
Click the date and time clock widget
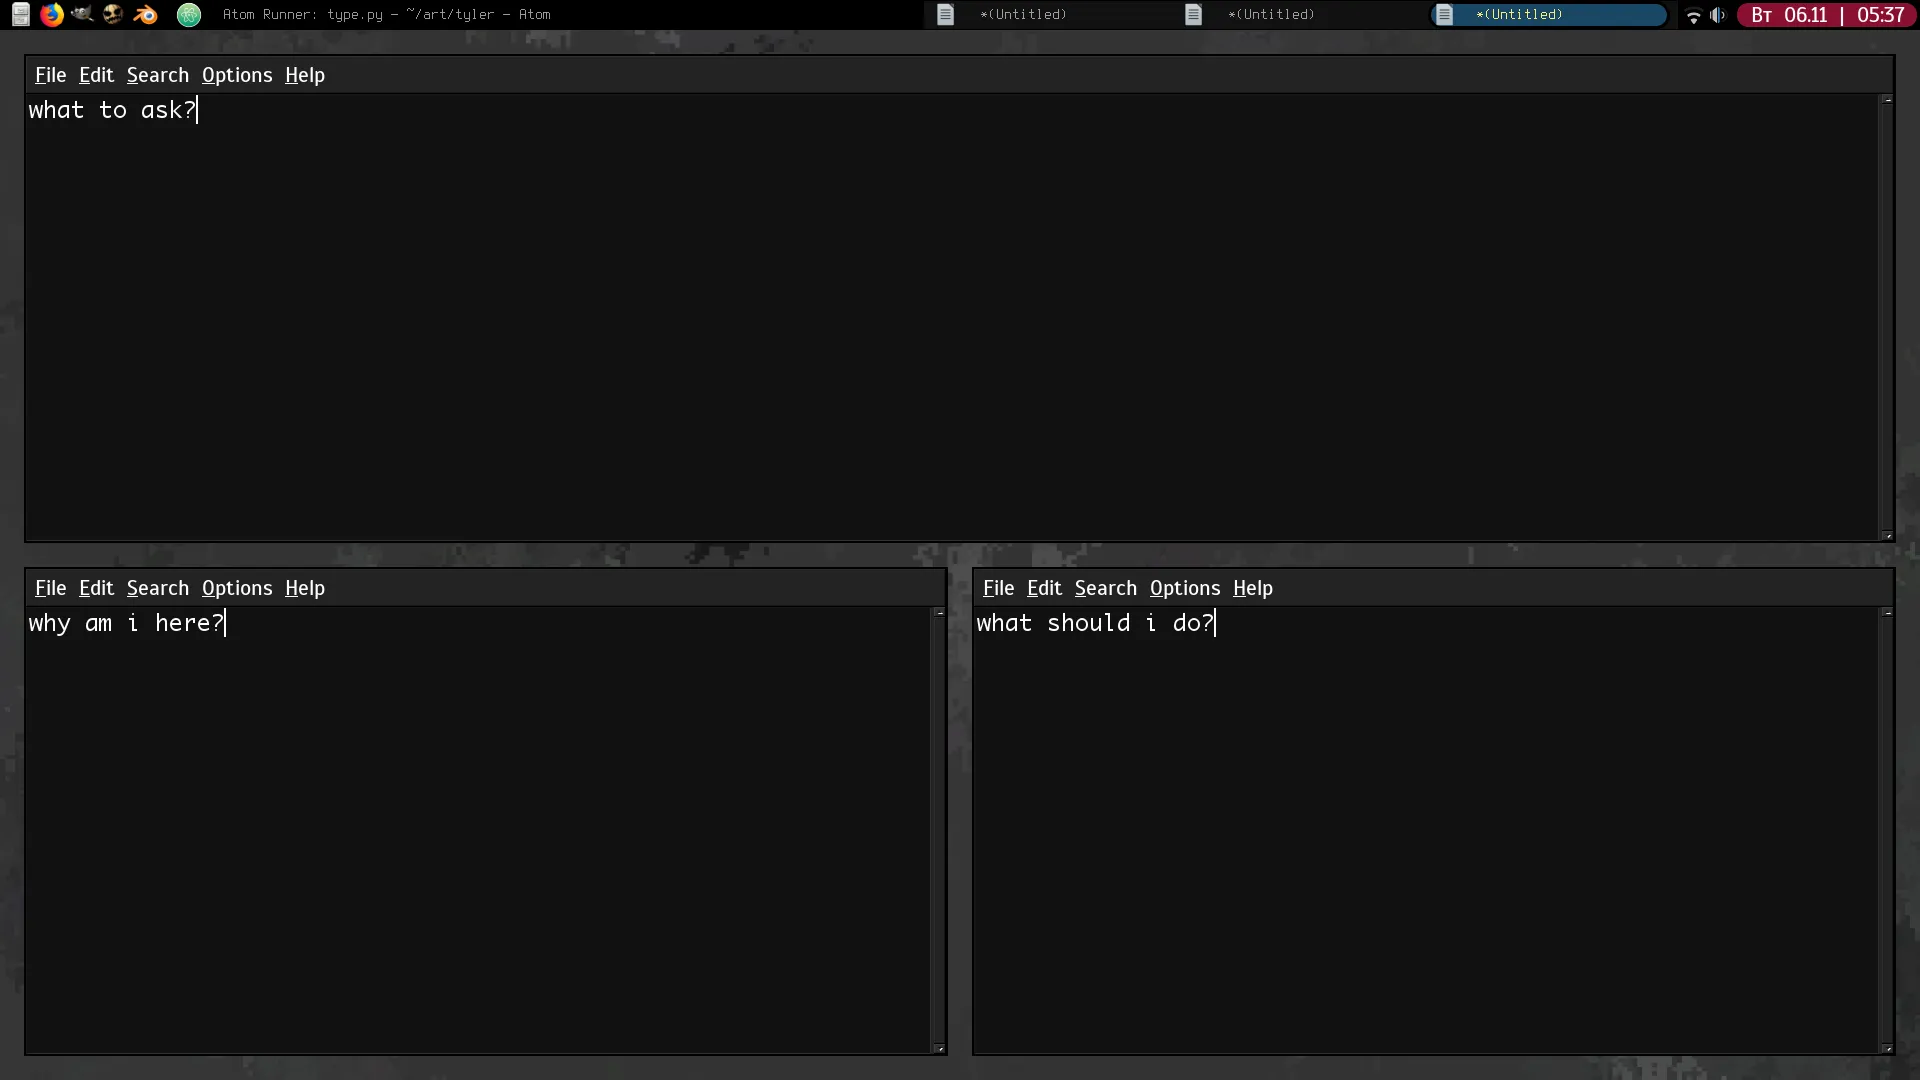click(x=1826, y=15)
